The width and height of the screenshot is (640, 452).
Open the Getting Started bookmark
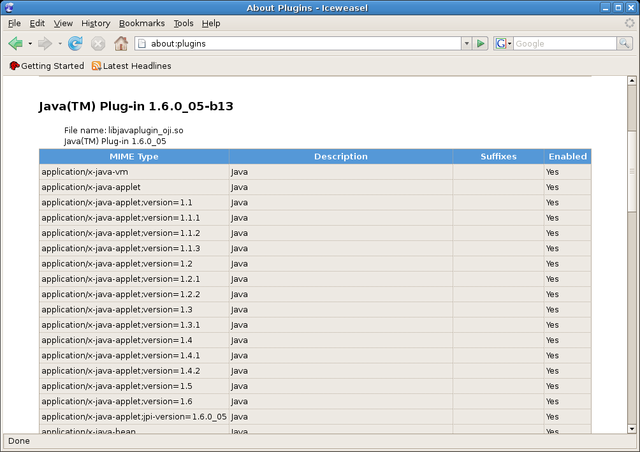[47, 66]
